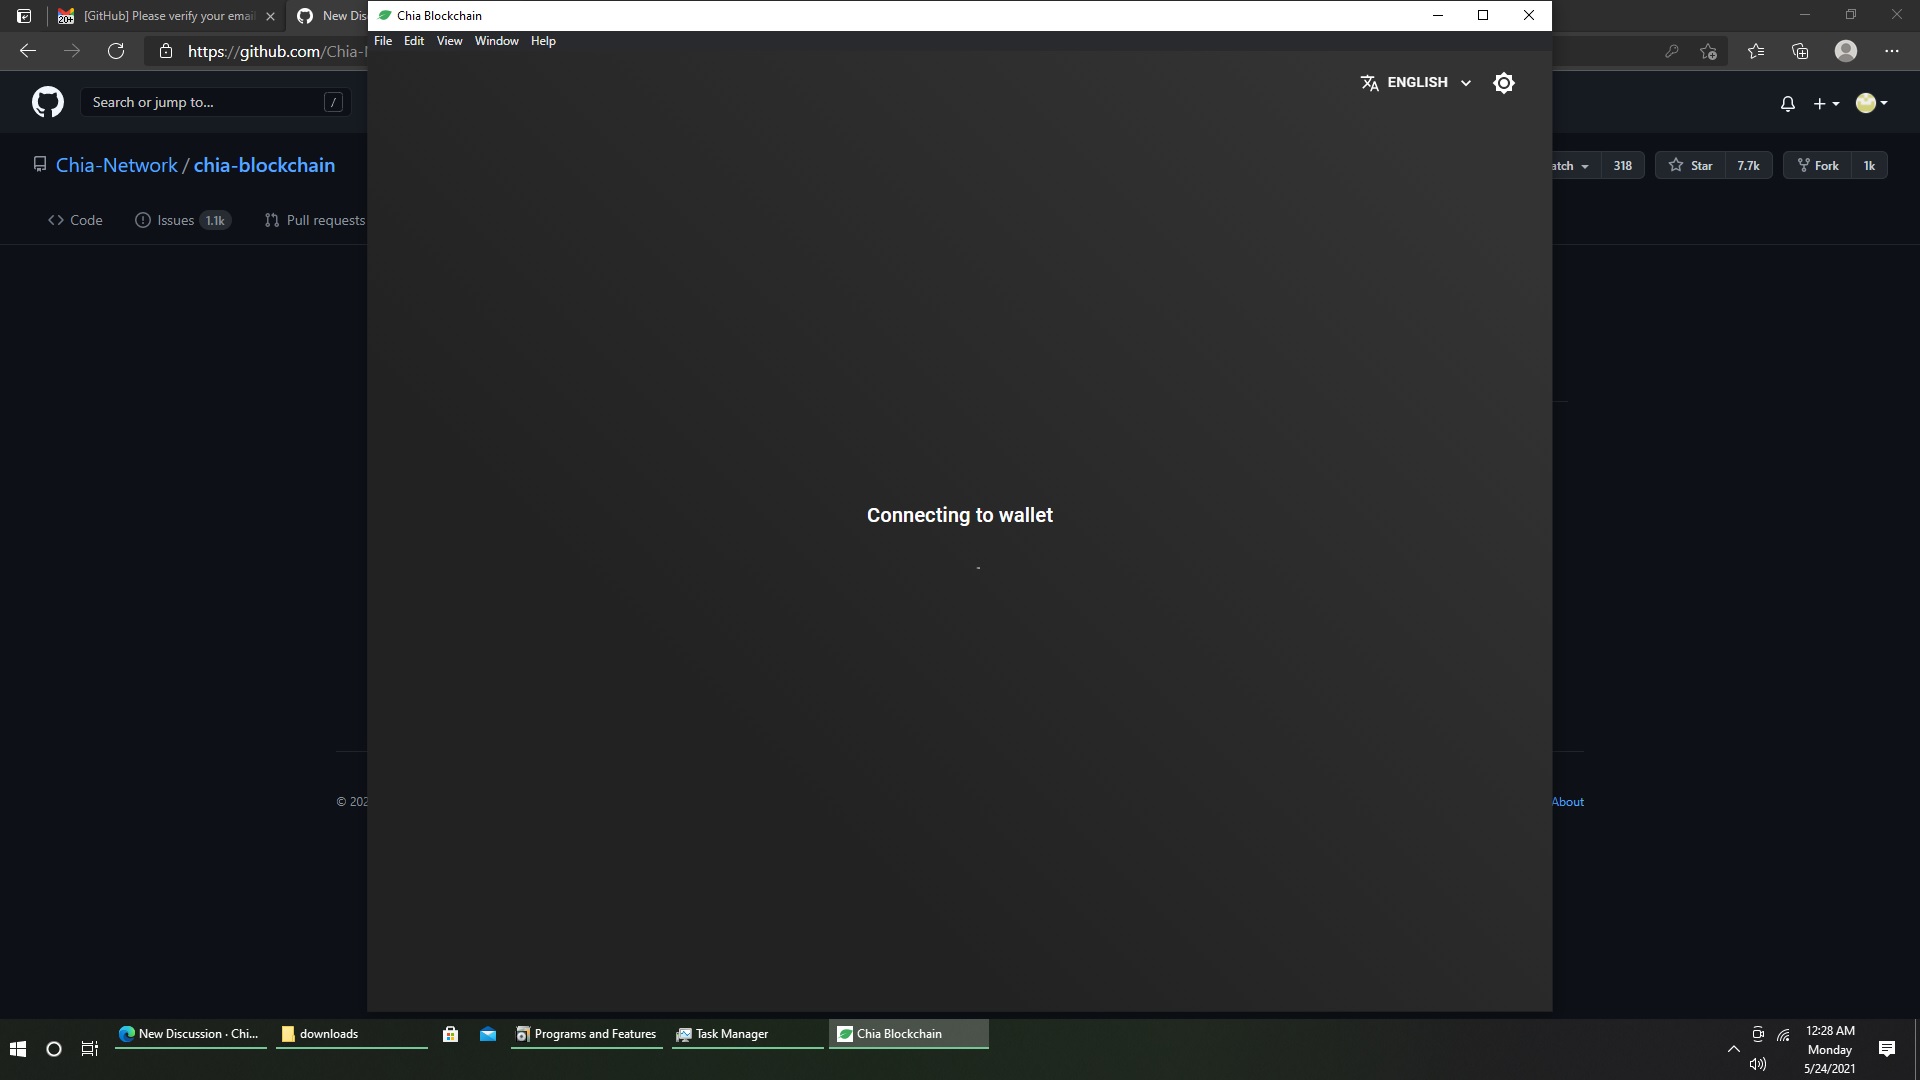The image size is (1920, 1080).
Task: Open the volume speaker tray icon
Action: [1758, 1064]
